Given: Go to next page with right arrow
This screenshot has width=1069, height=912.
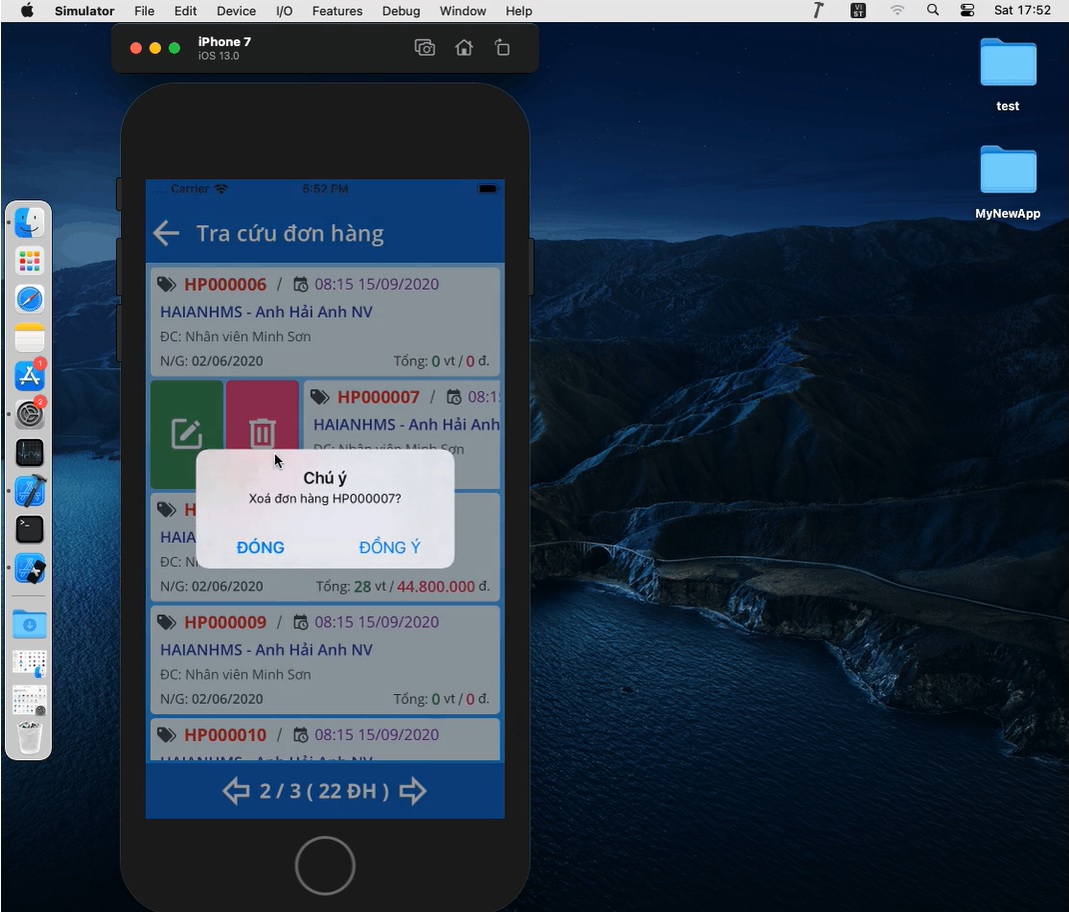Looking at the screenshot, I should [x=412, y=792].
